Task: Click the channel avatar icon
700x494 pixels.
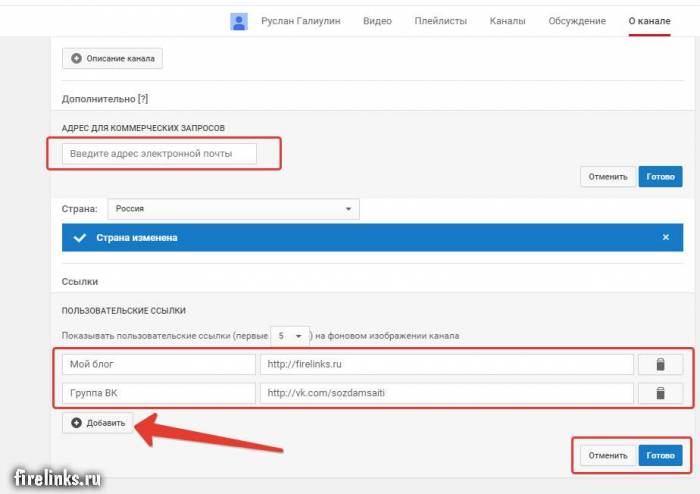Action: pyautogui.click(x=239, y=21)
